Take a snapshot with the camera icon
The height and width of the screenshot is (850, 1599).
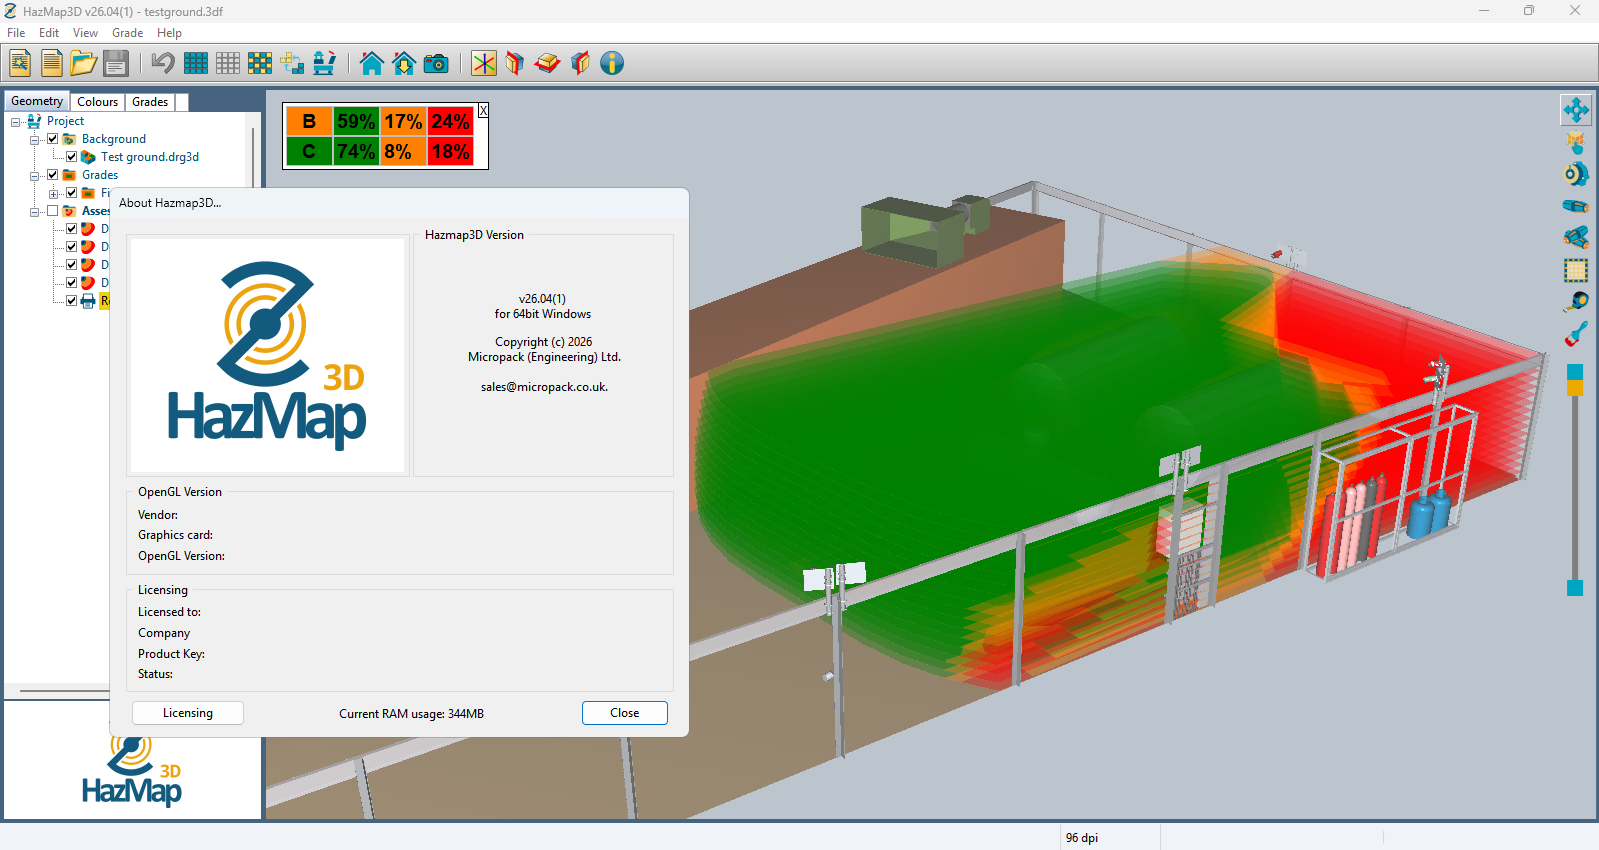pos(436,63)
